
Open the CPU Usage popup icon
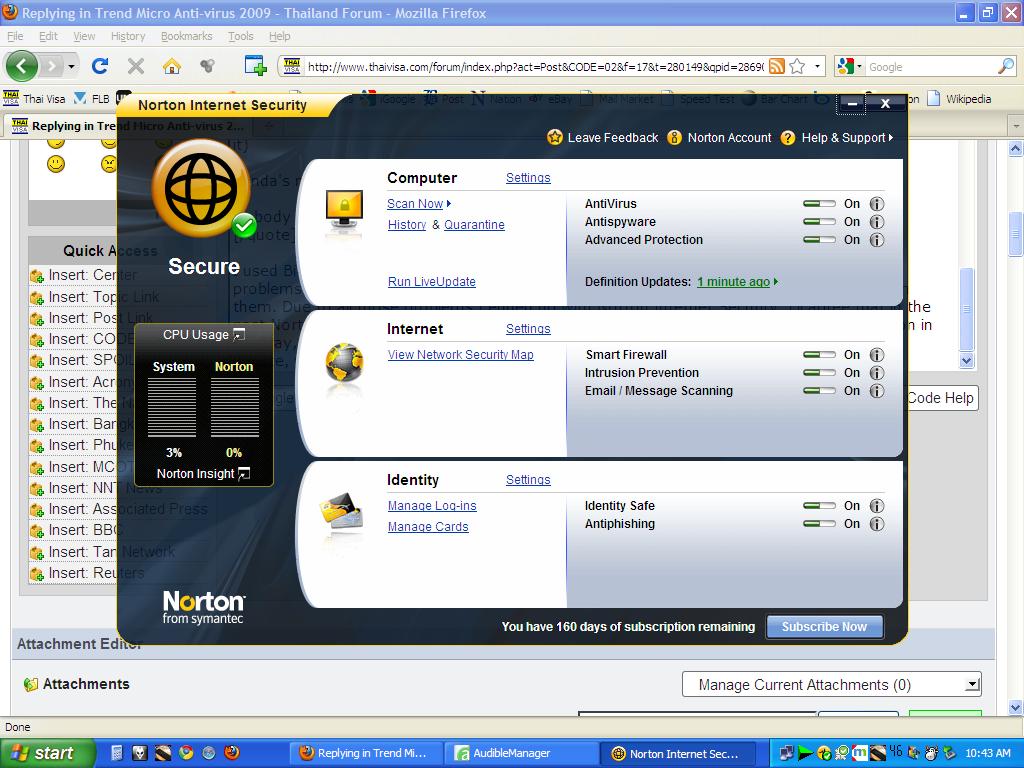click(239, 334)
